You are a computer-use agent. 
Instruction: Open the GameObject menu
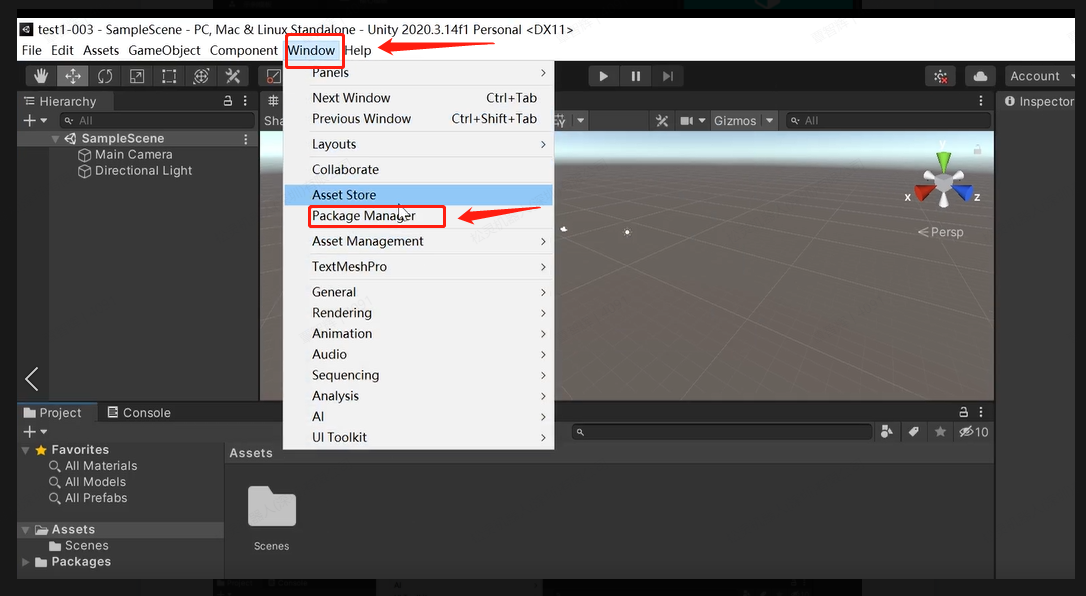pos(164,50)
